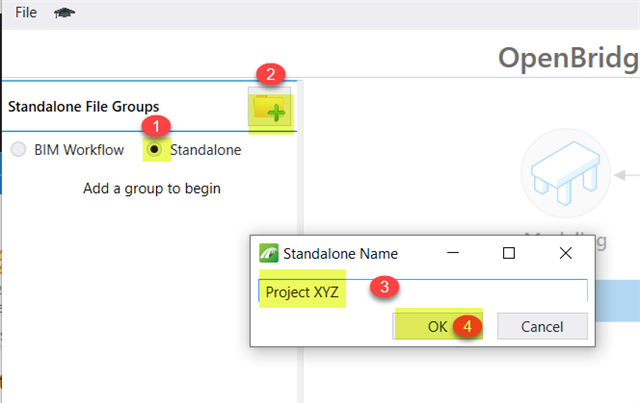Cancel the Standalone Name dialog
Image resolution: width=640 pixels, height=403 pixels.
(x=542, y=326)
